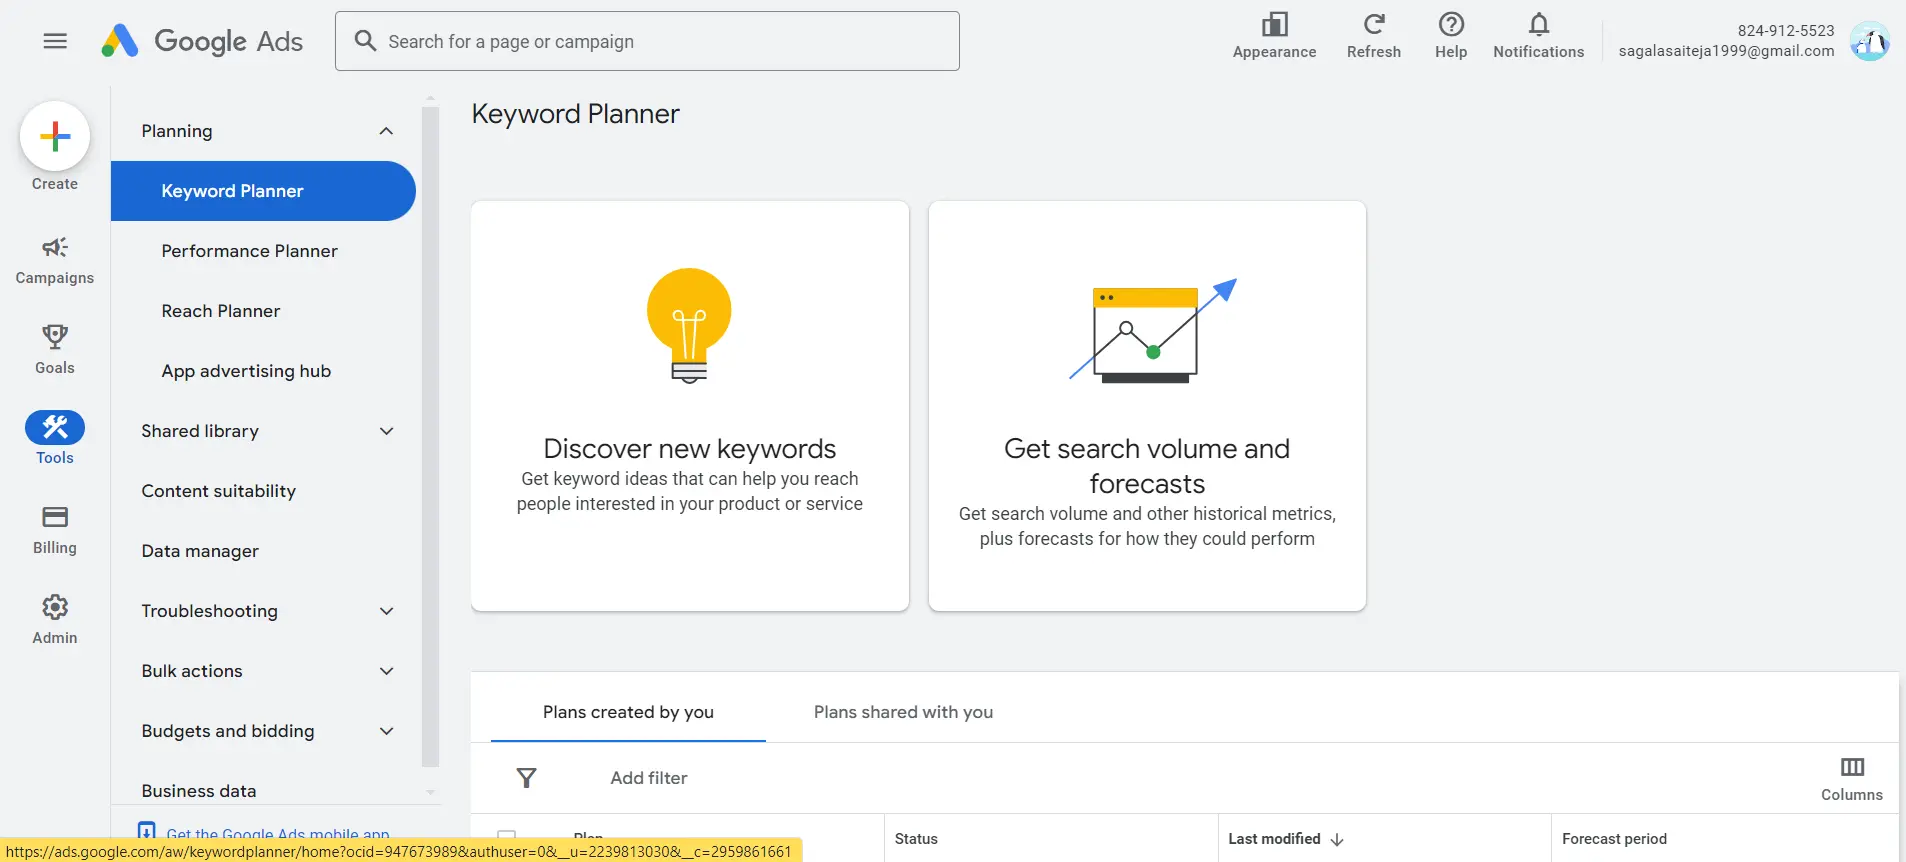Focus the page or campaign search field
This screenshot has width=1906, height=862.
click(x=647, y=41)
